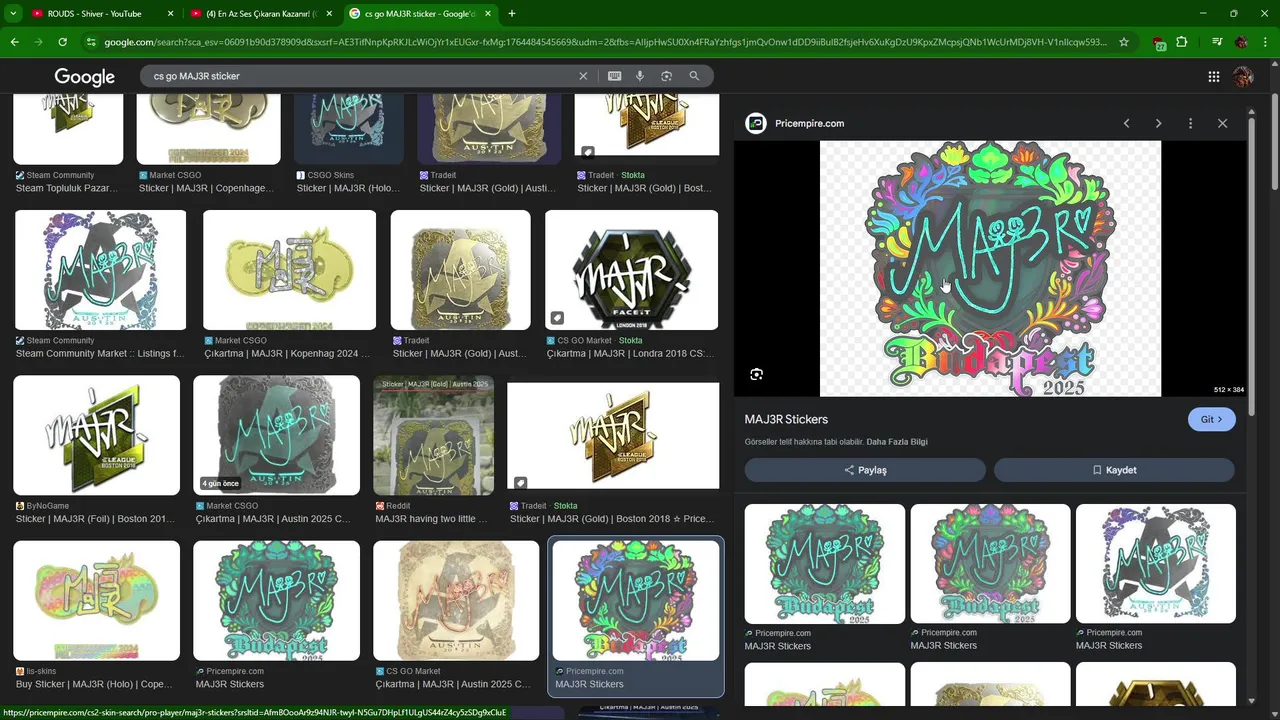The width and height of the screenshot is (1280, 720).
Task: Select the FACEIT London 2018 sticker thumbnail
Action: [x=631, y=270]
